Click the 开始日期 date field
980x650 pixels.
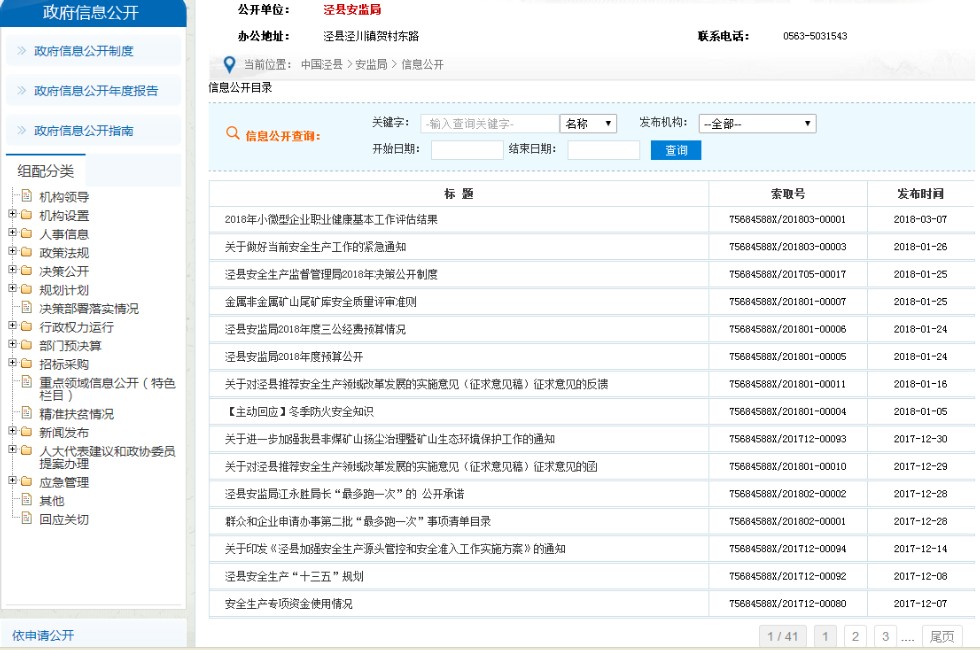pyautogui.click(x=467, y=150)
